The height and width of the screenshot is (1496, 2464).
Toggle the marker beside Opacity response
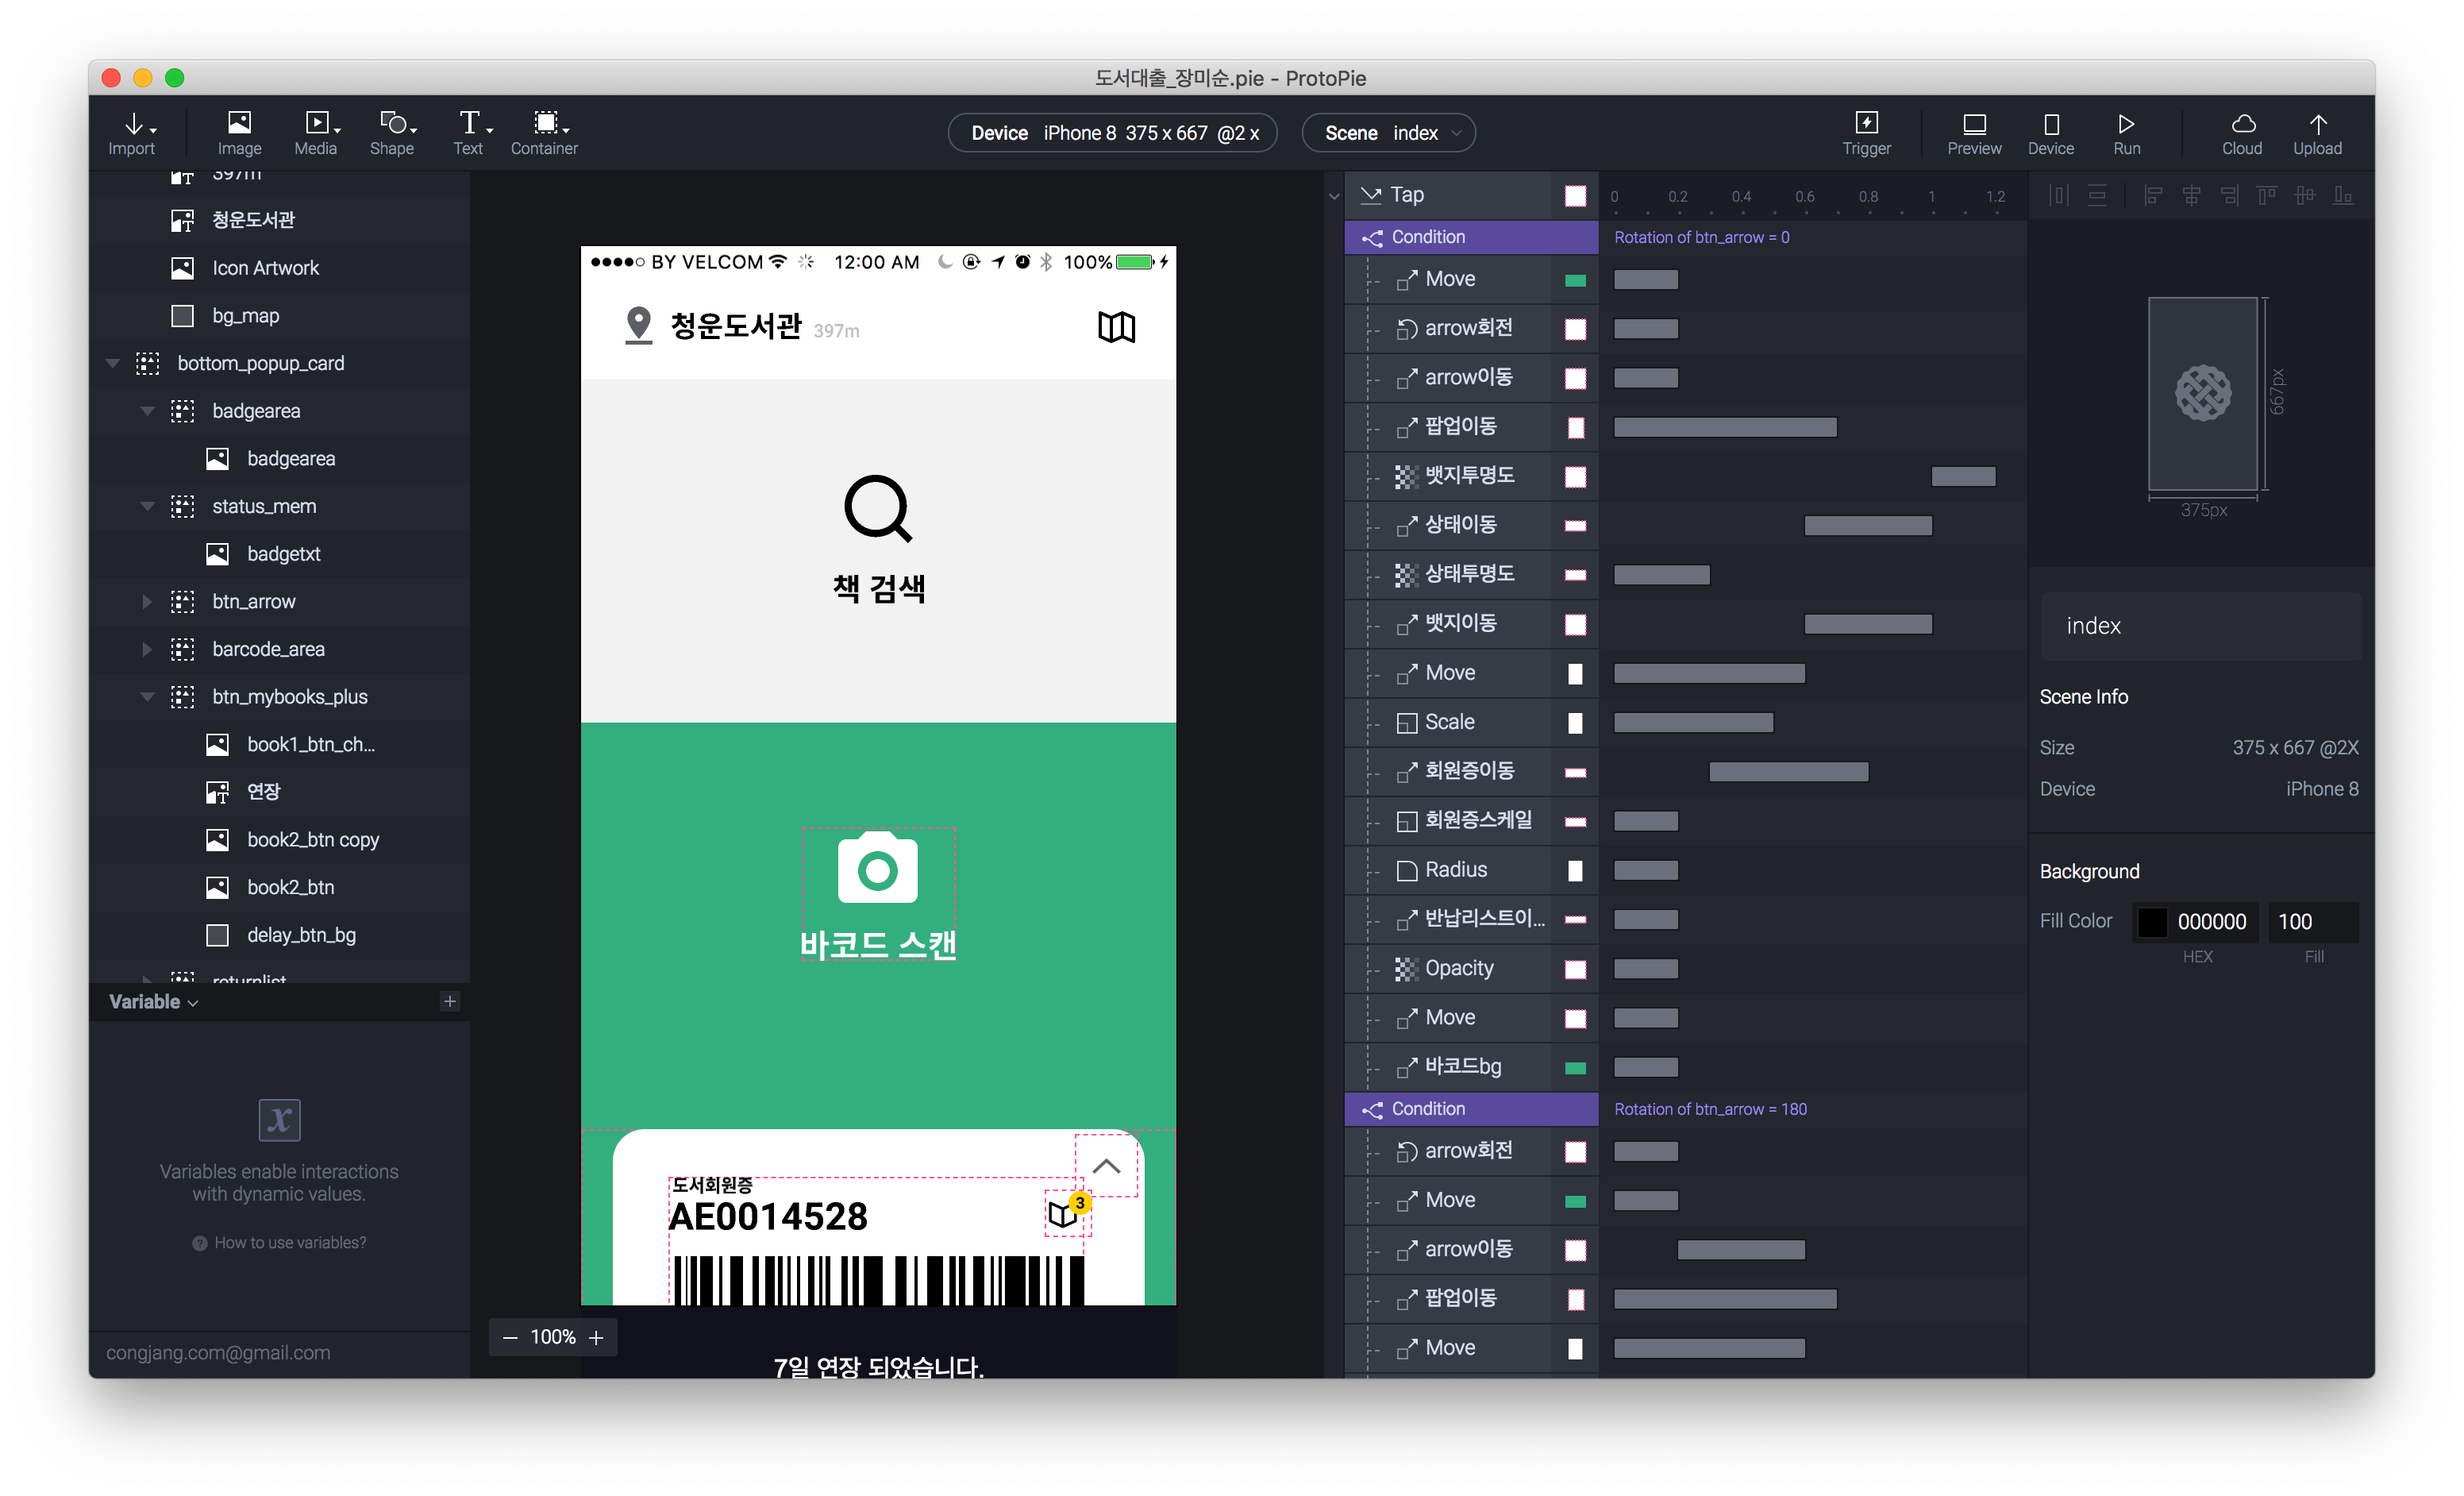[1575, 969]
